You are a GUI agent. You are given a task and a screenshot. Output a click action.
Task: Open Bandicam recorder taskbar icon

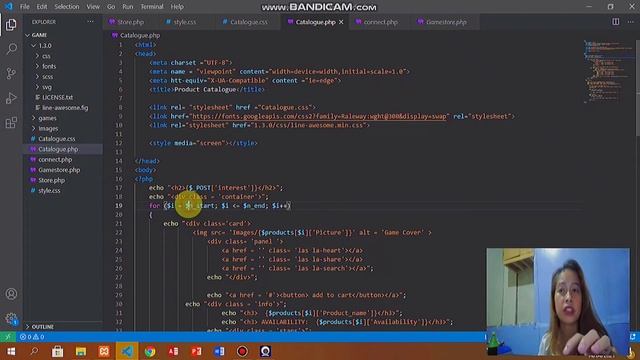(x=242, y=351)
